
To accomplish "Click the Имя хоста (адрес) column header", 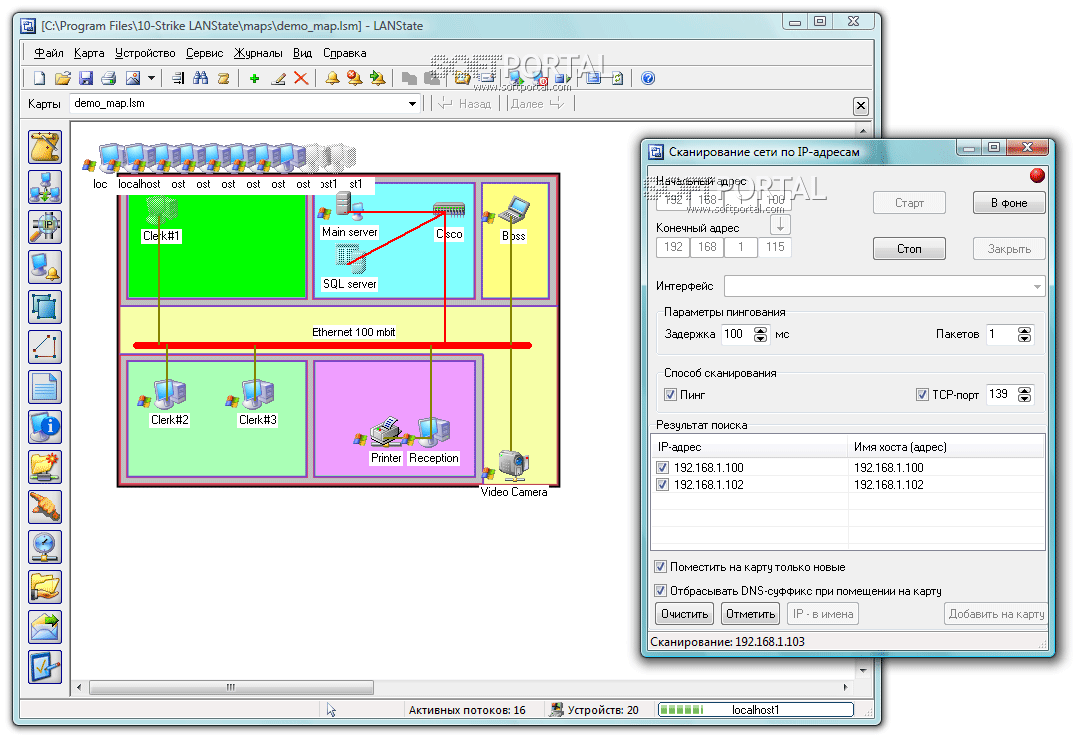I will click(x=946, y=447).
